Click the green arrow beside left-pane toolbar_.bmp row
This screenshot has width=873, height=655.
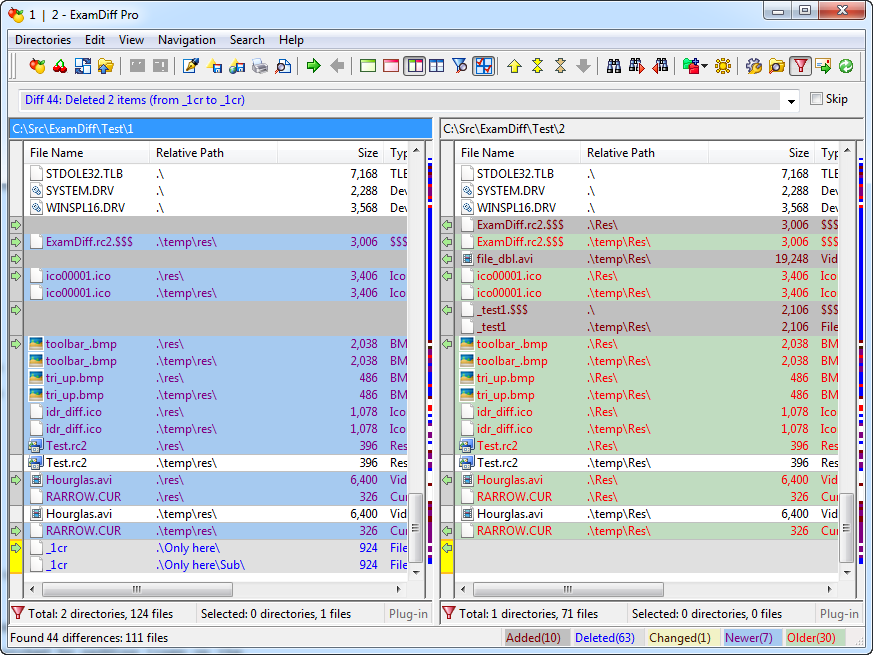[x=16, y=344]
